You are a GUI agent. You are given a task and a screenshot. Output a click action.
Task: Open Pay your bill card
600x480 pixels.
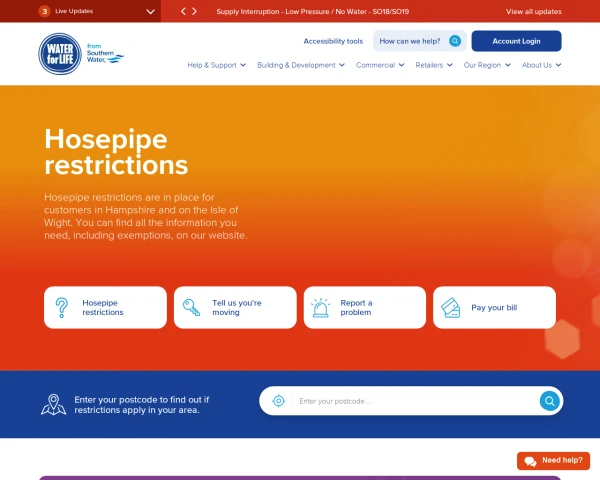(x=494, y=307)
